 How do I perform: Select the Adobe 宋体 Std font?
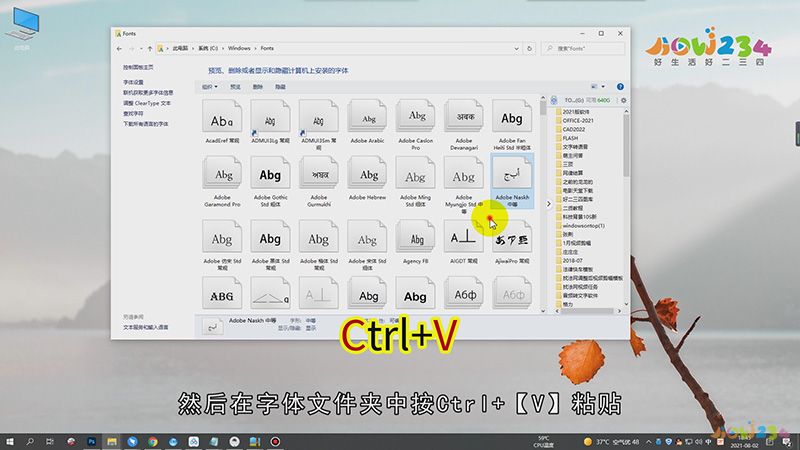pyautogui.click(x=367, y=237)
